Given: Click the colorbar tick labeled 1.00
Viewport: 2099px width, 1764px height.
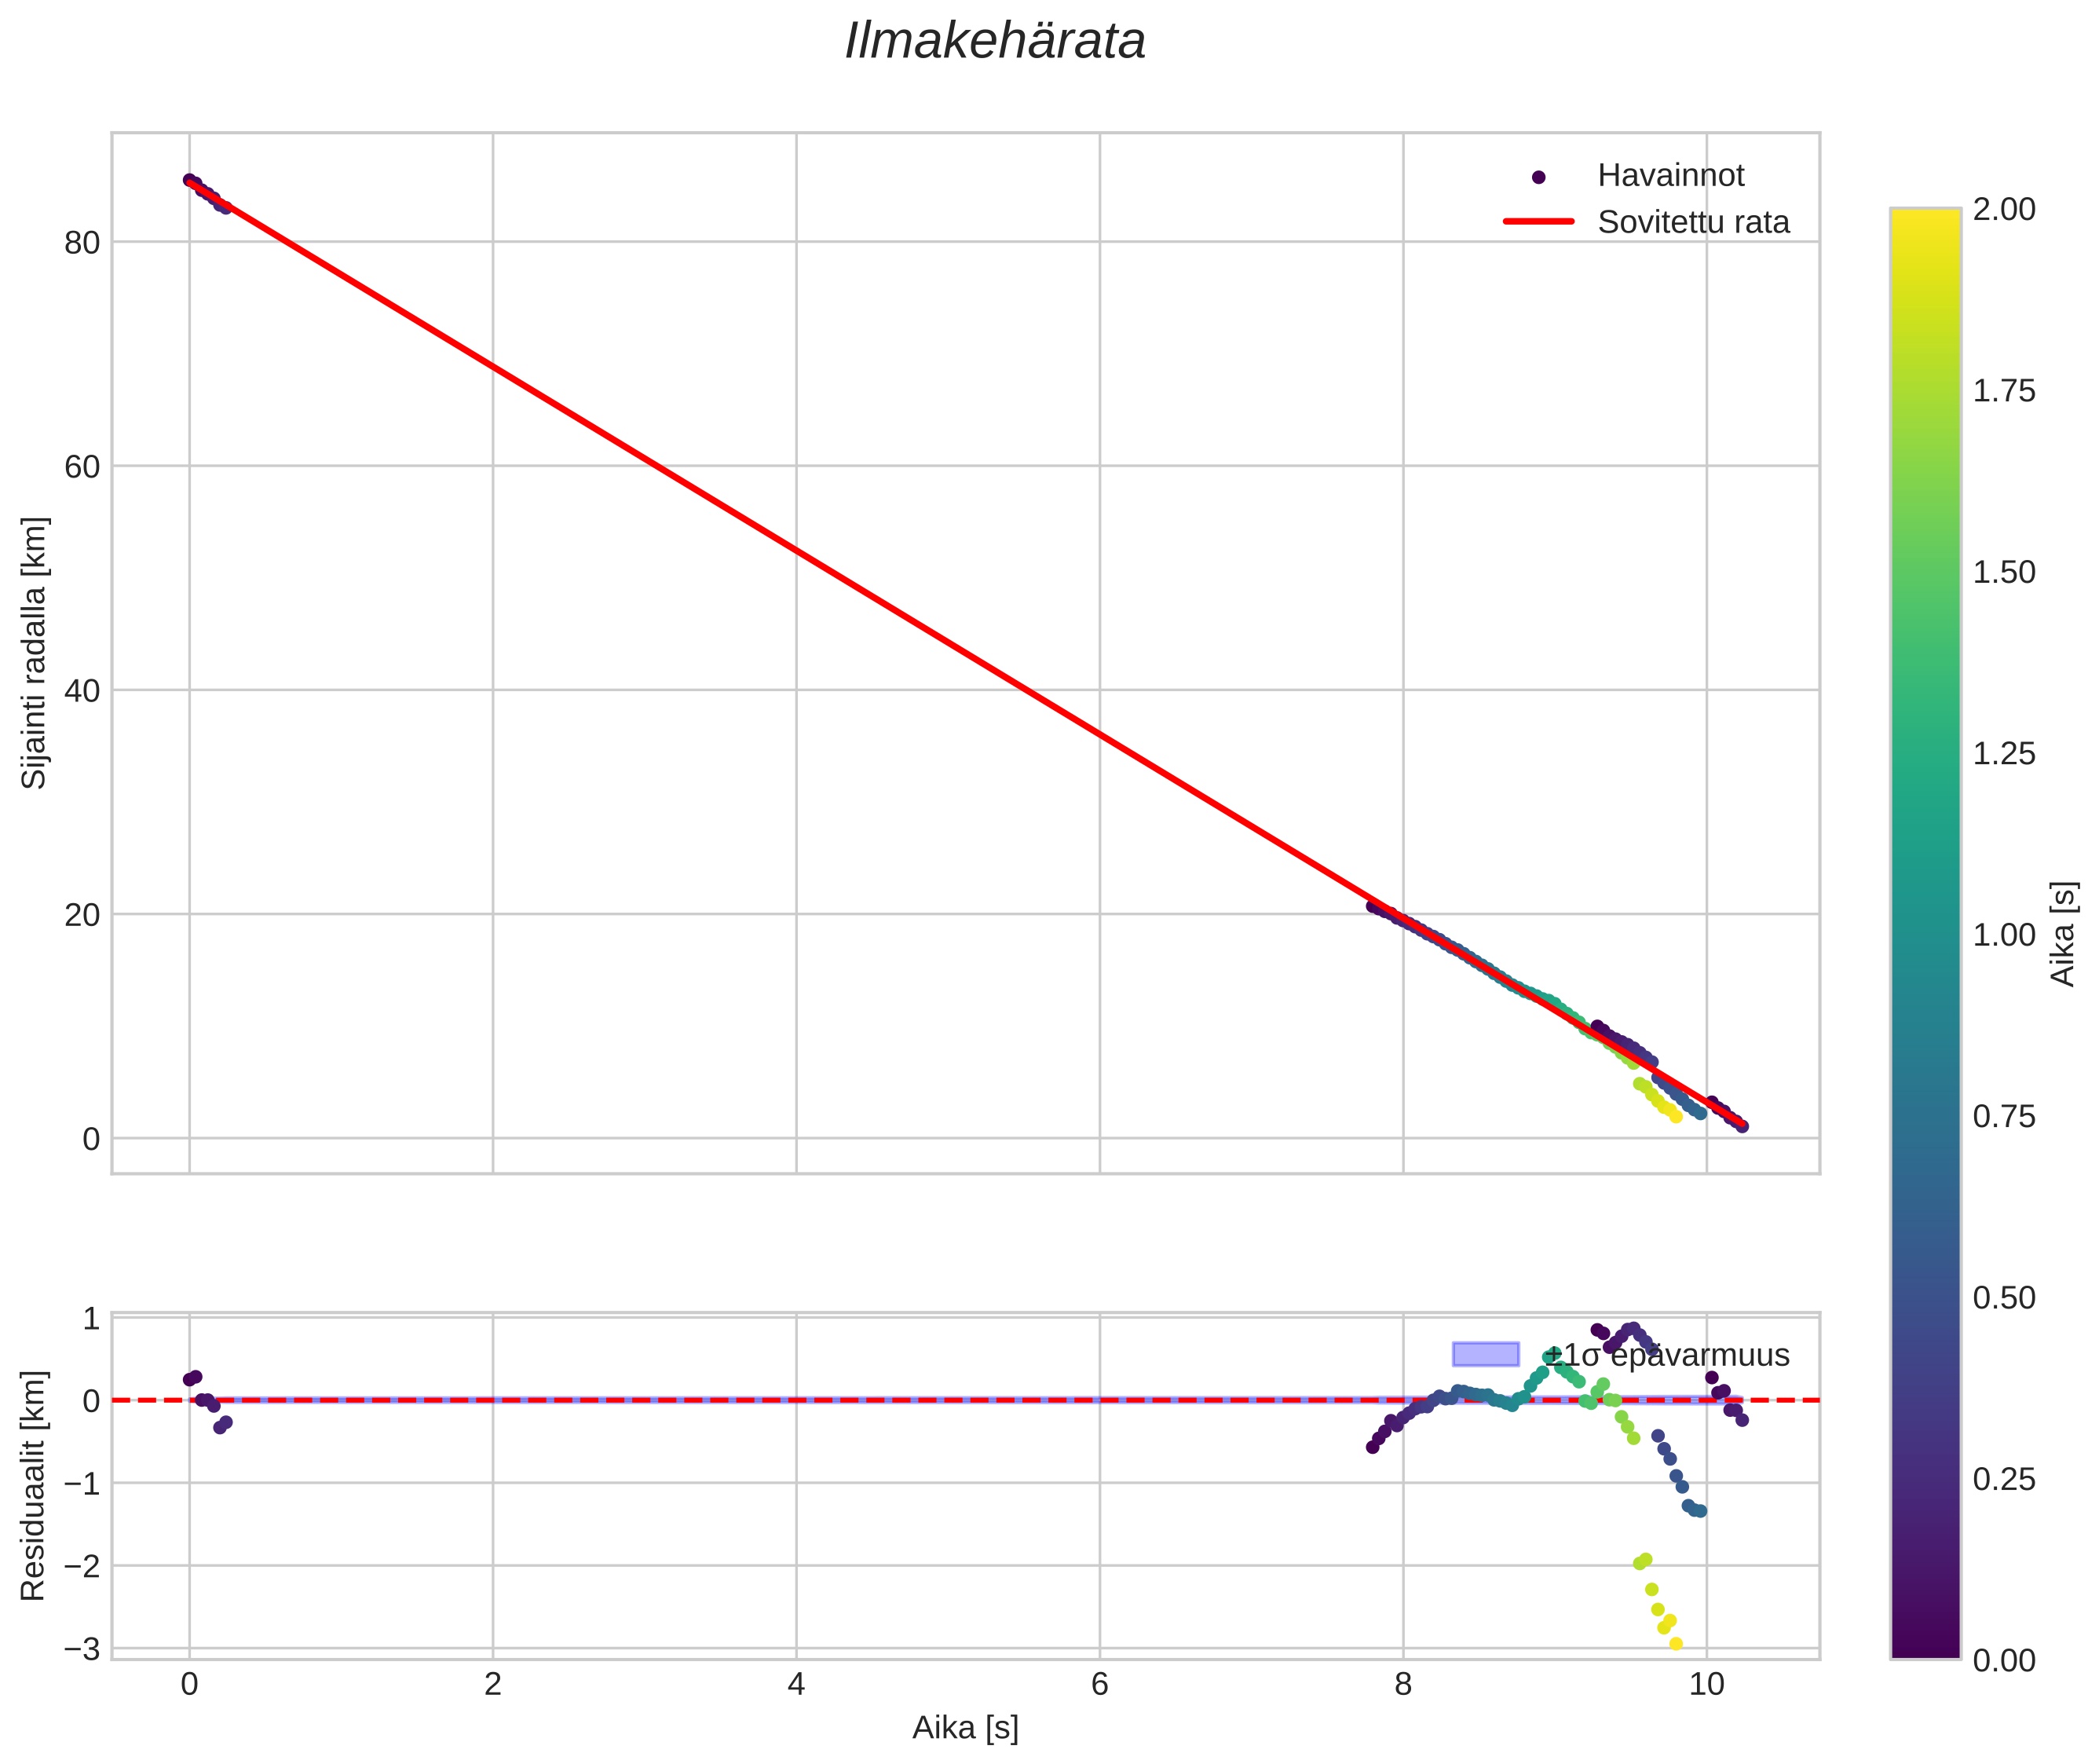Looking at the screenshot, I should [2003, 934].
